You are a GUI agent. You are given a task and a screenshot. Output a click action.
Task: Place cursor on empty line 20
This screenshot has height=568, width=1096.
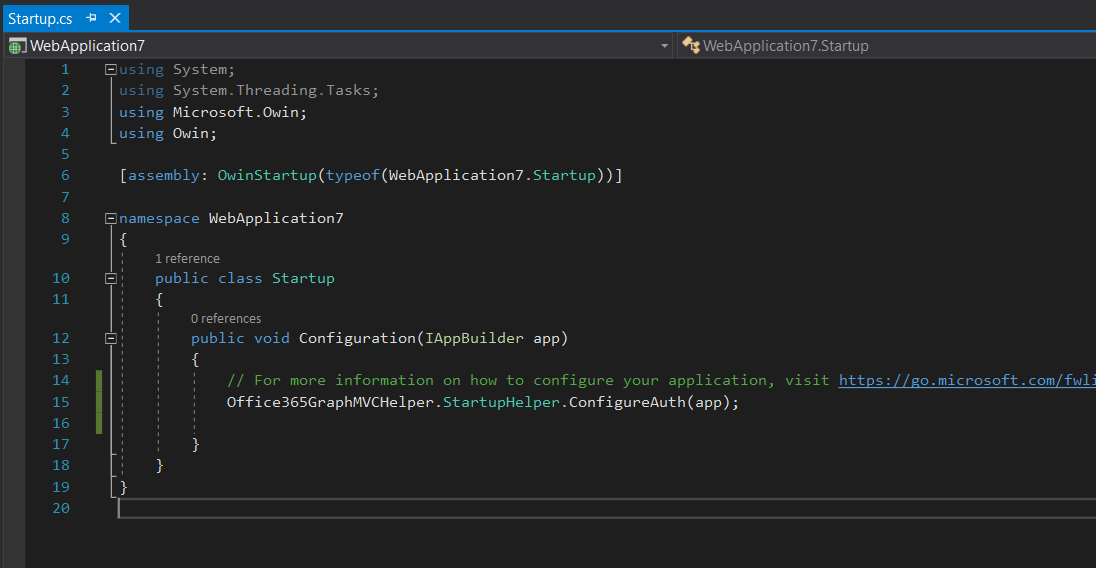click(x=400, y=508)
